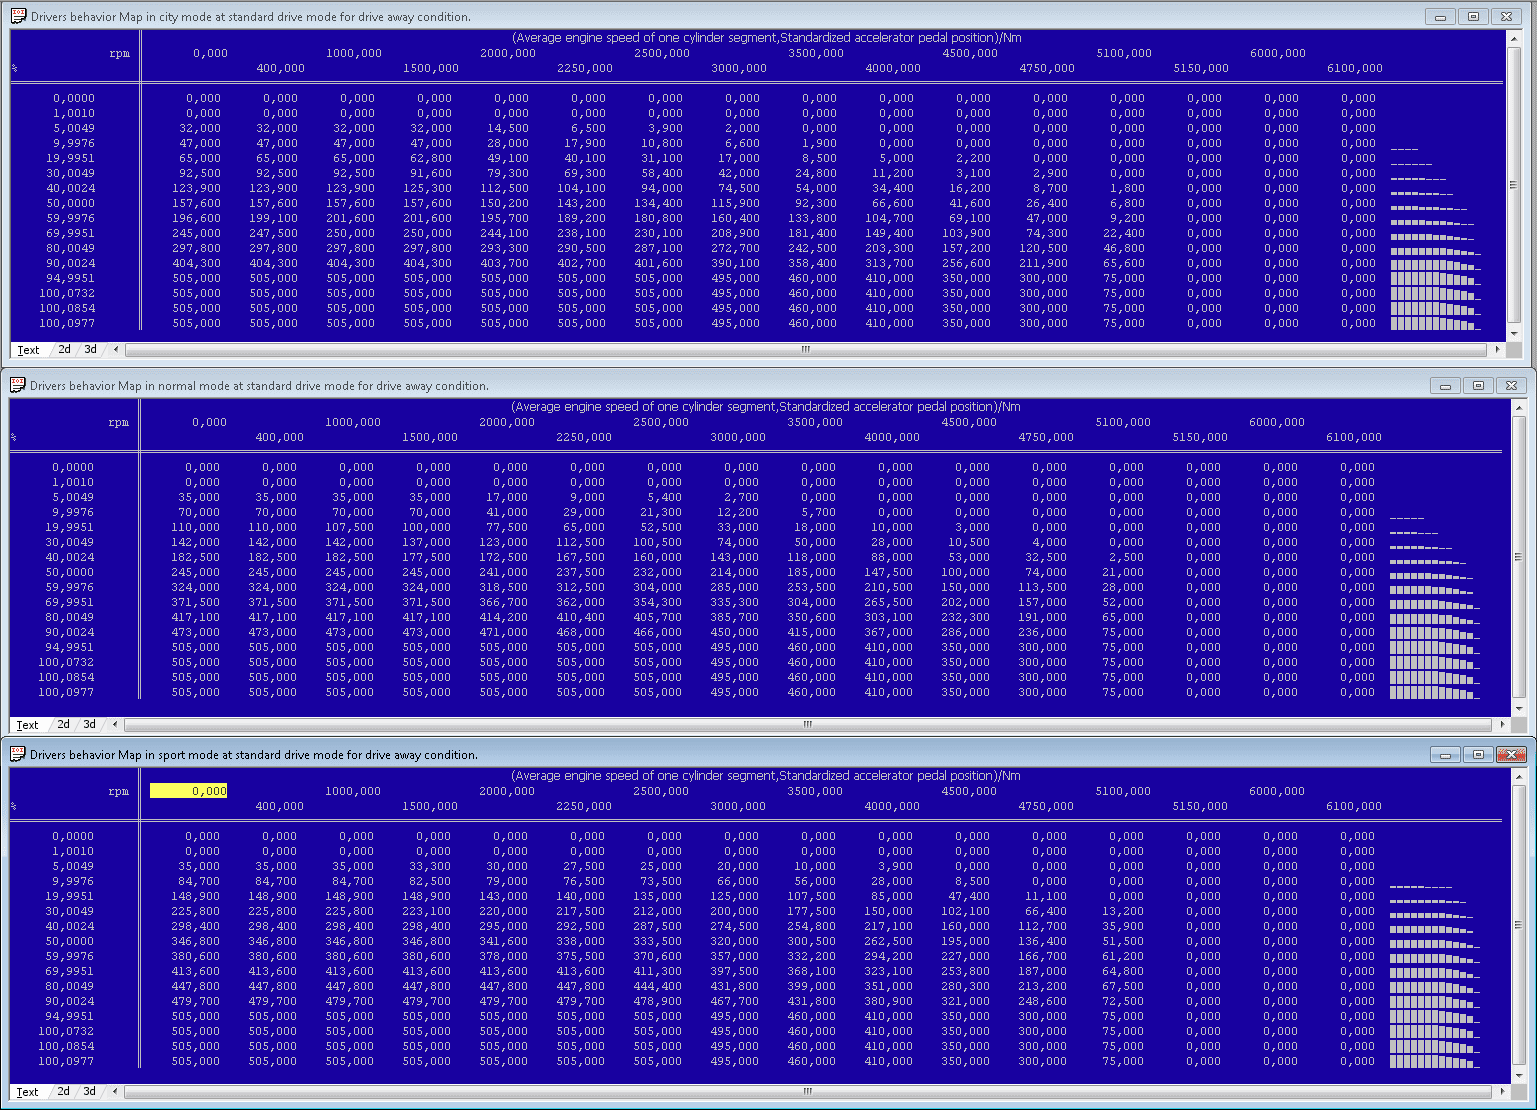This screenshot has height=1110, width=1537.
Task: Click the left scroll arrow in the normal mode window
Action: pyautogui.click(x=115, y=725)
